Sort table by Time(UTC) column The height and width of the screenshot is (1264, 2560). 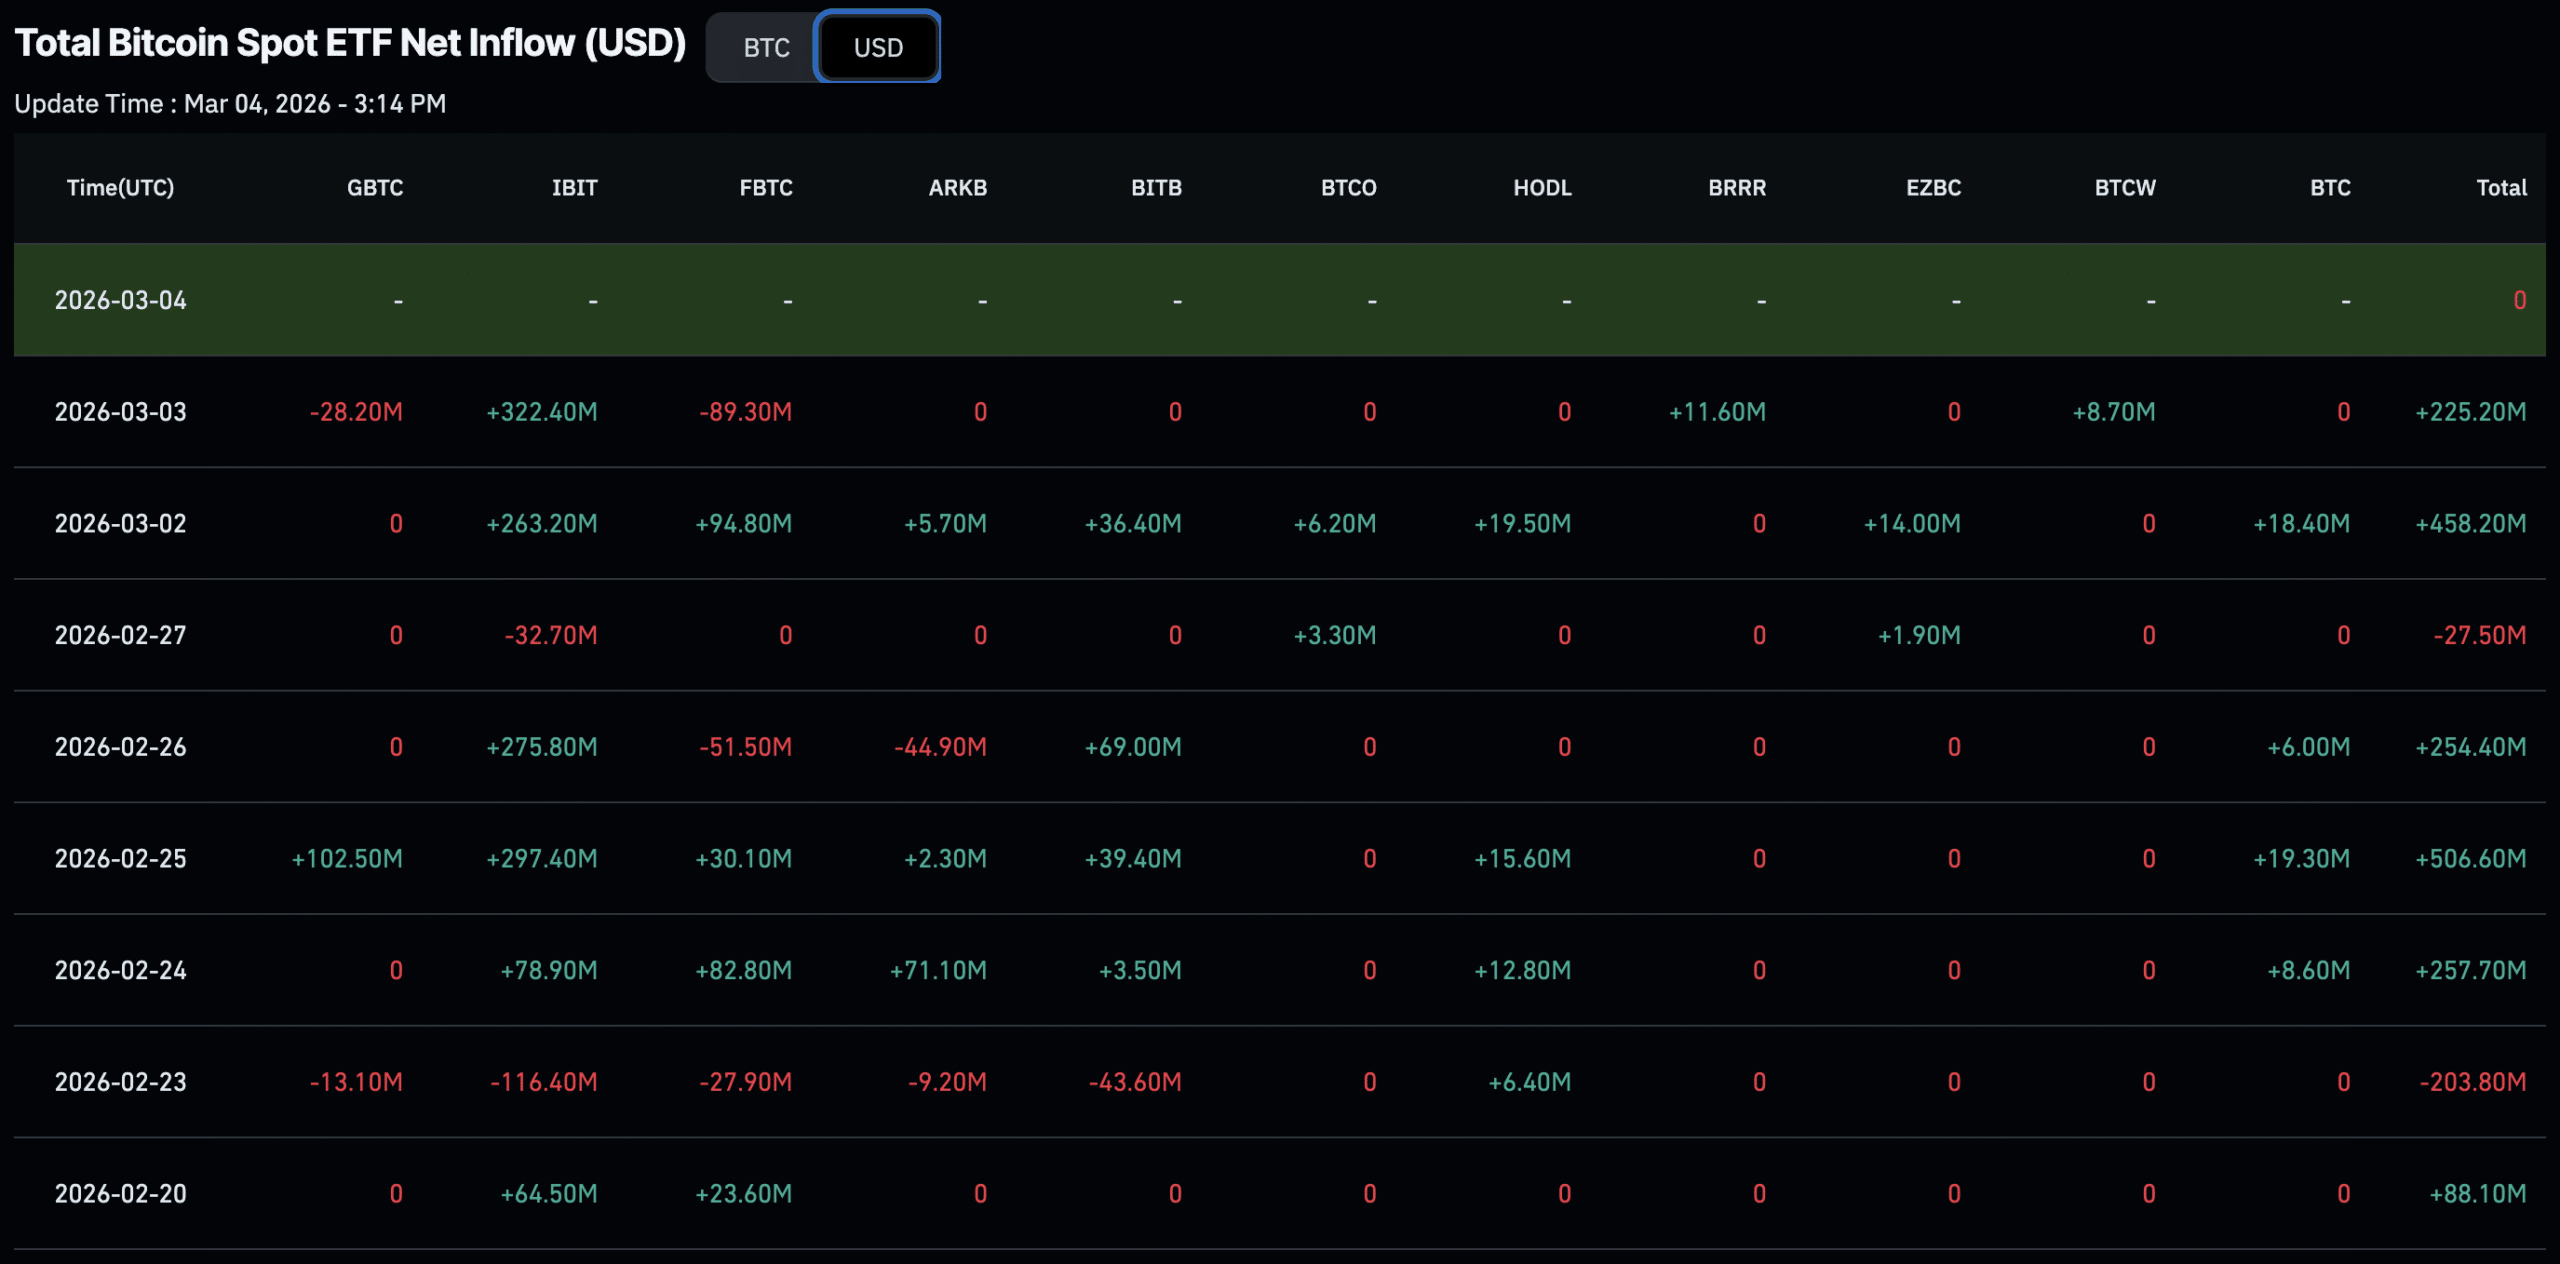[x=119, y=188]
